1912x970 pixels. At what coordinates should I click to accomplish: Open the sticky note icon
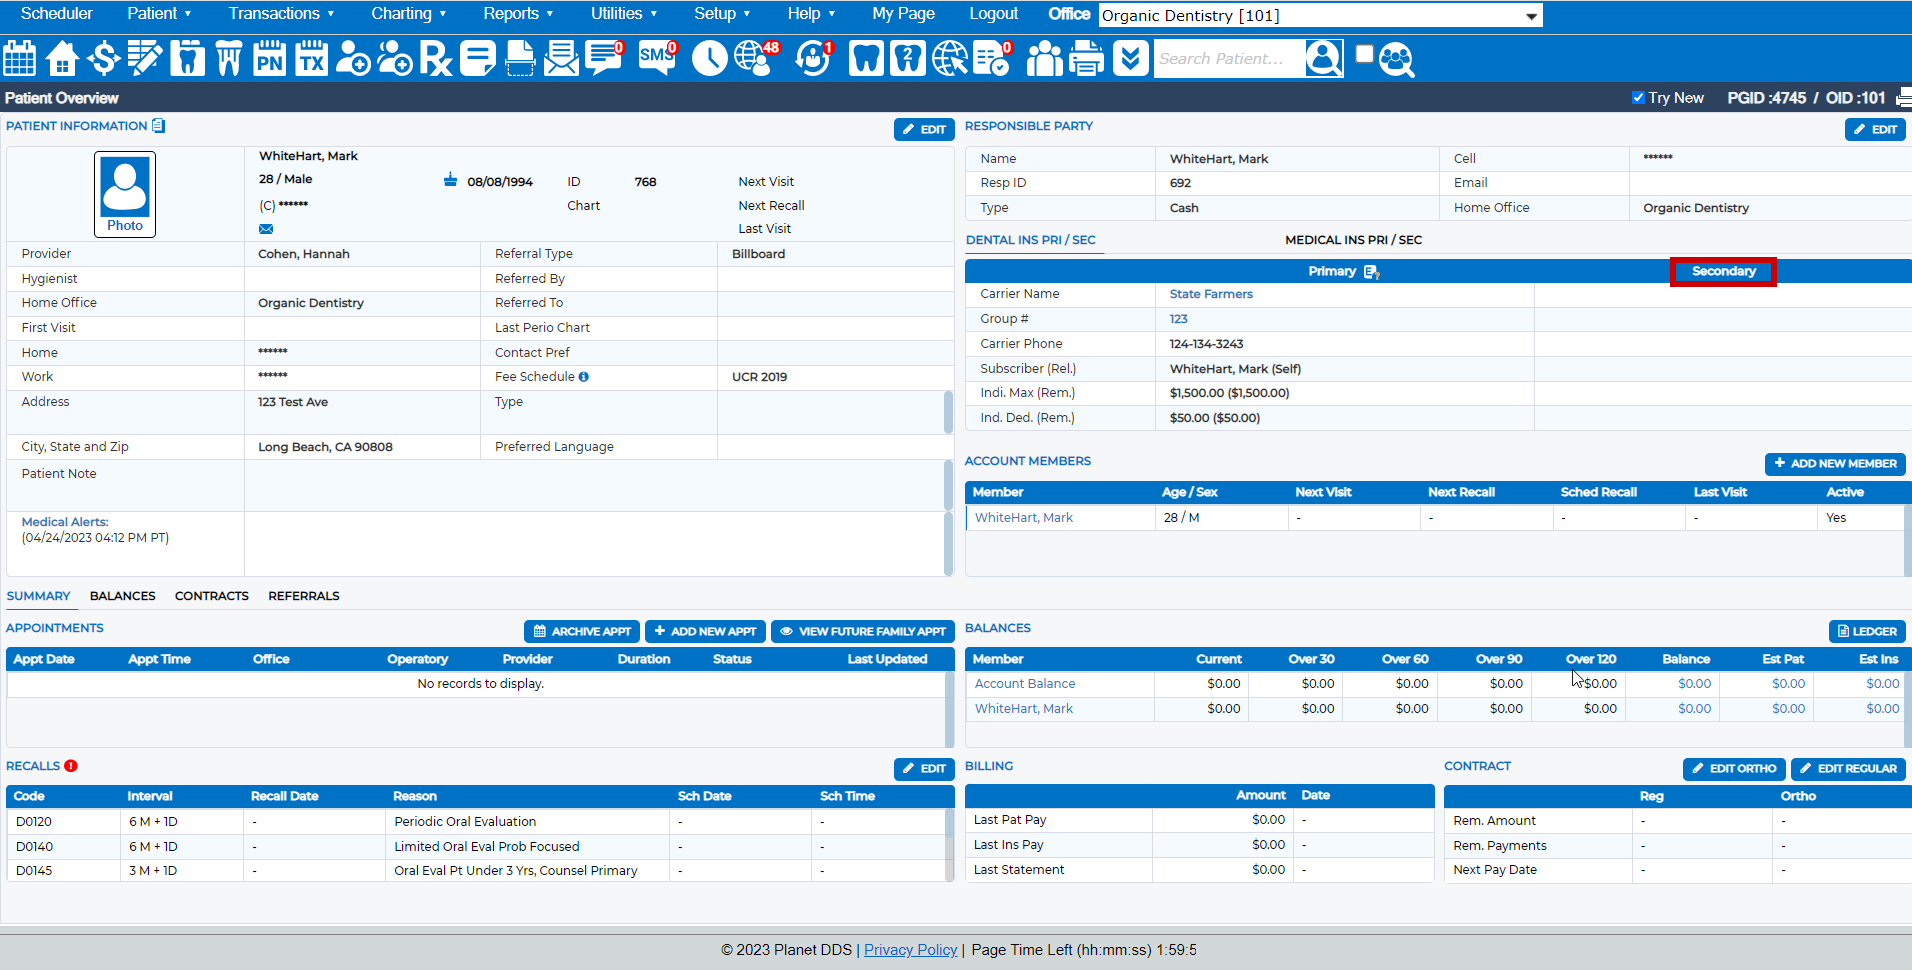coord(478,59)
